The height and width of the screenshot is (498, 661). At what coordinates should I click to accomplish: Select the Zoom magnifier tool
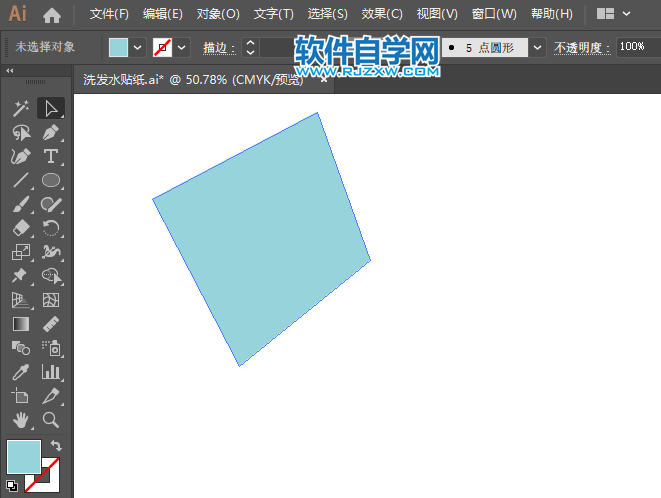click(51, 420)
